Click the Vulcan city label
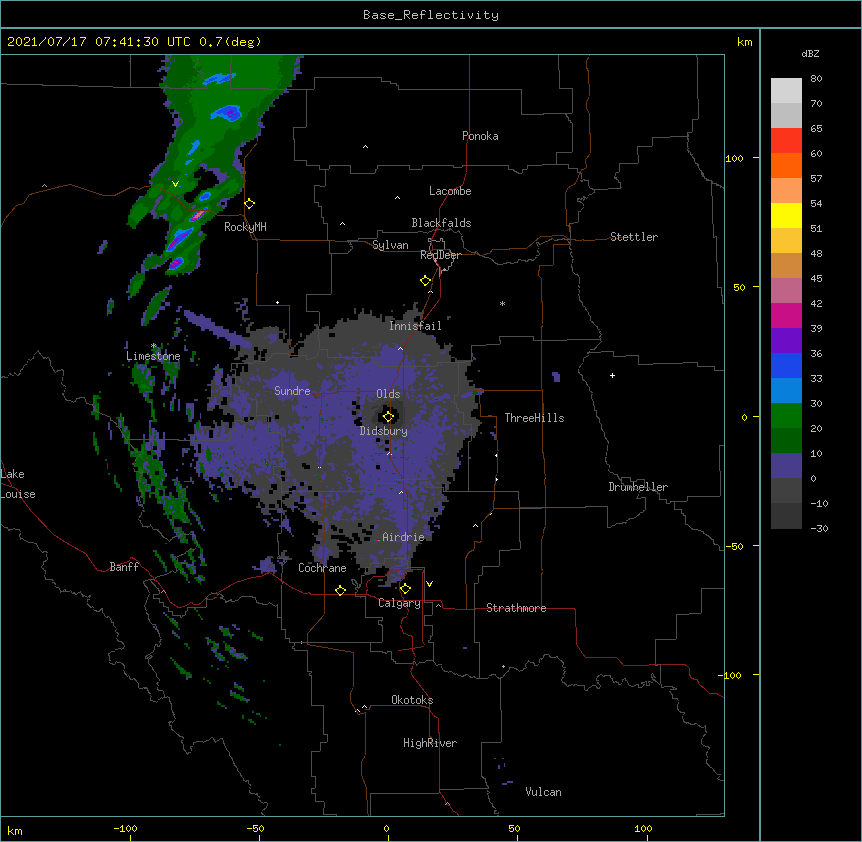Viewport: 862px width, 842px height. [x=543, y=792]
